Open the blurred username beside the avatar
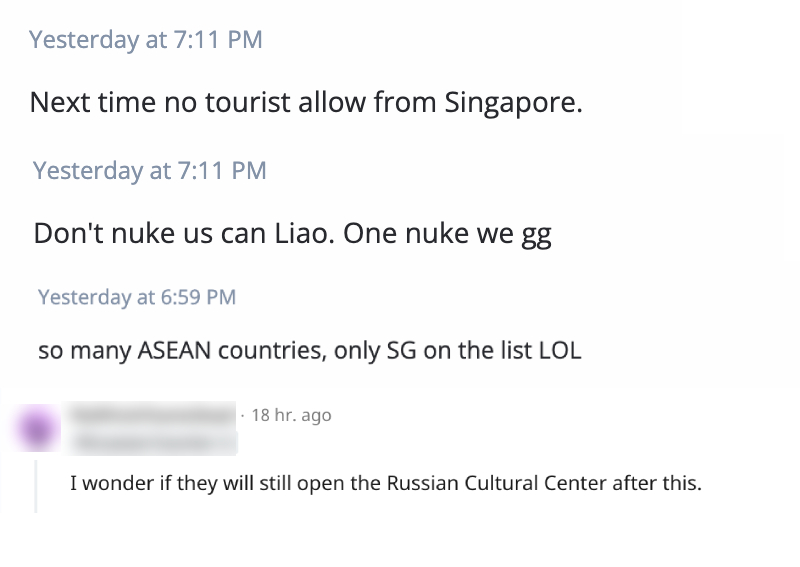 pyautogui.click(x=152, y=414)
